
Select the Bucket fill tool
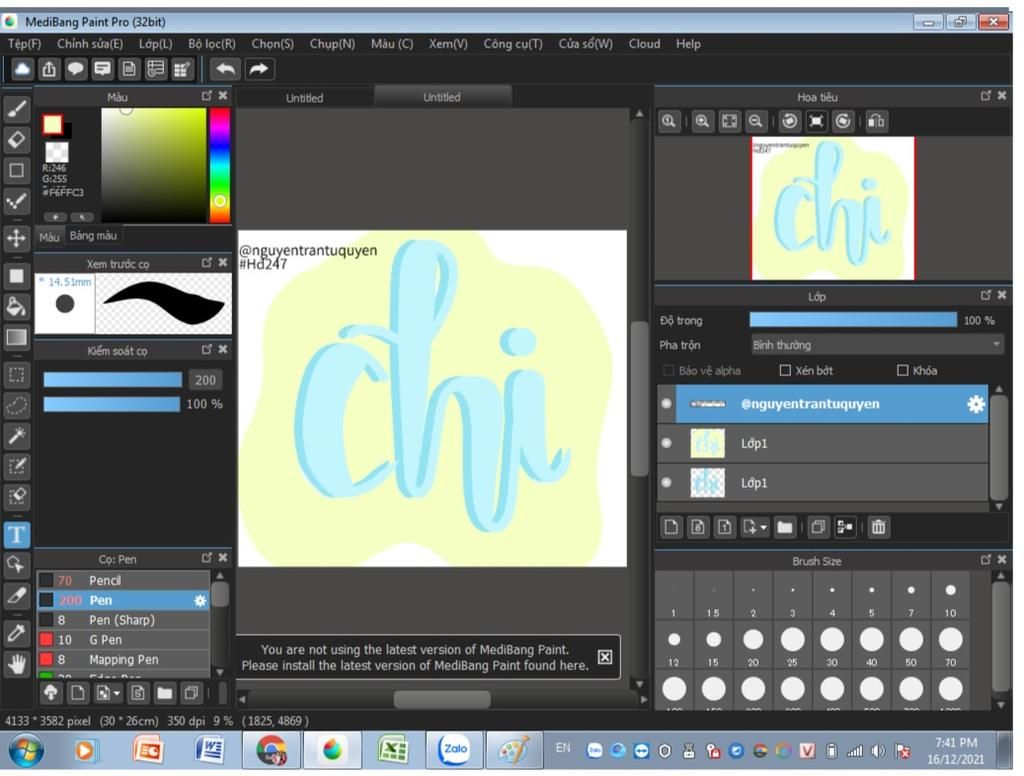17,306
